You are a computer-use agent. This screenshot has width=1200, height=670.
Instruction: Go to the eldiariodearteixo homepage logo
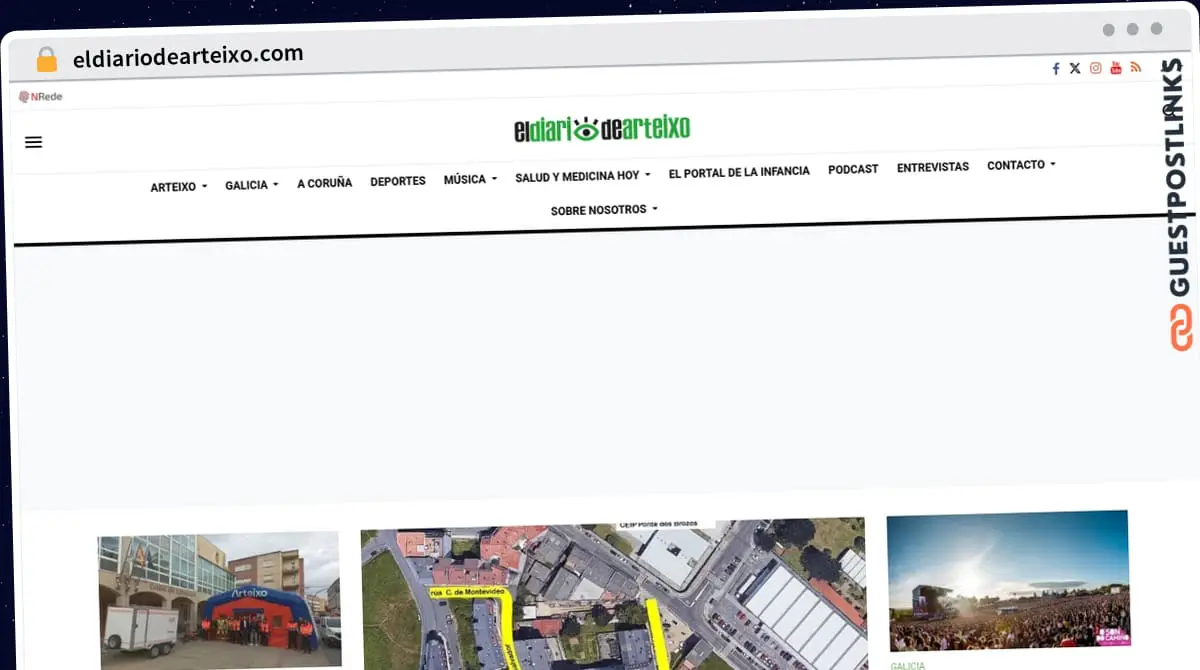pyautogui.click(x=601, y=129)
